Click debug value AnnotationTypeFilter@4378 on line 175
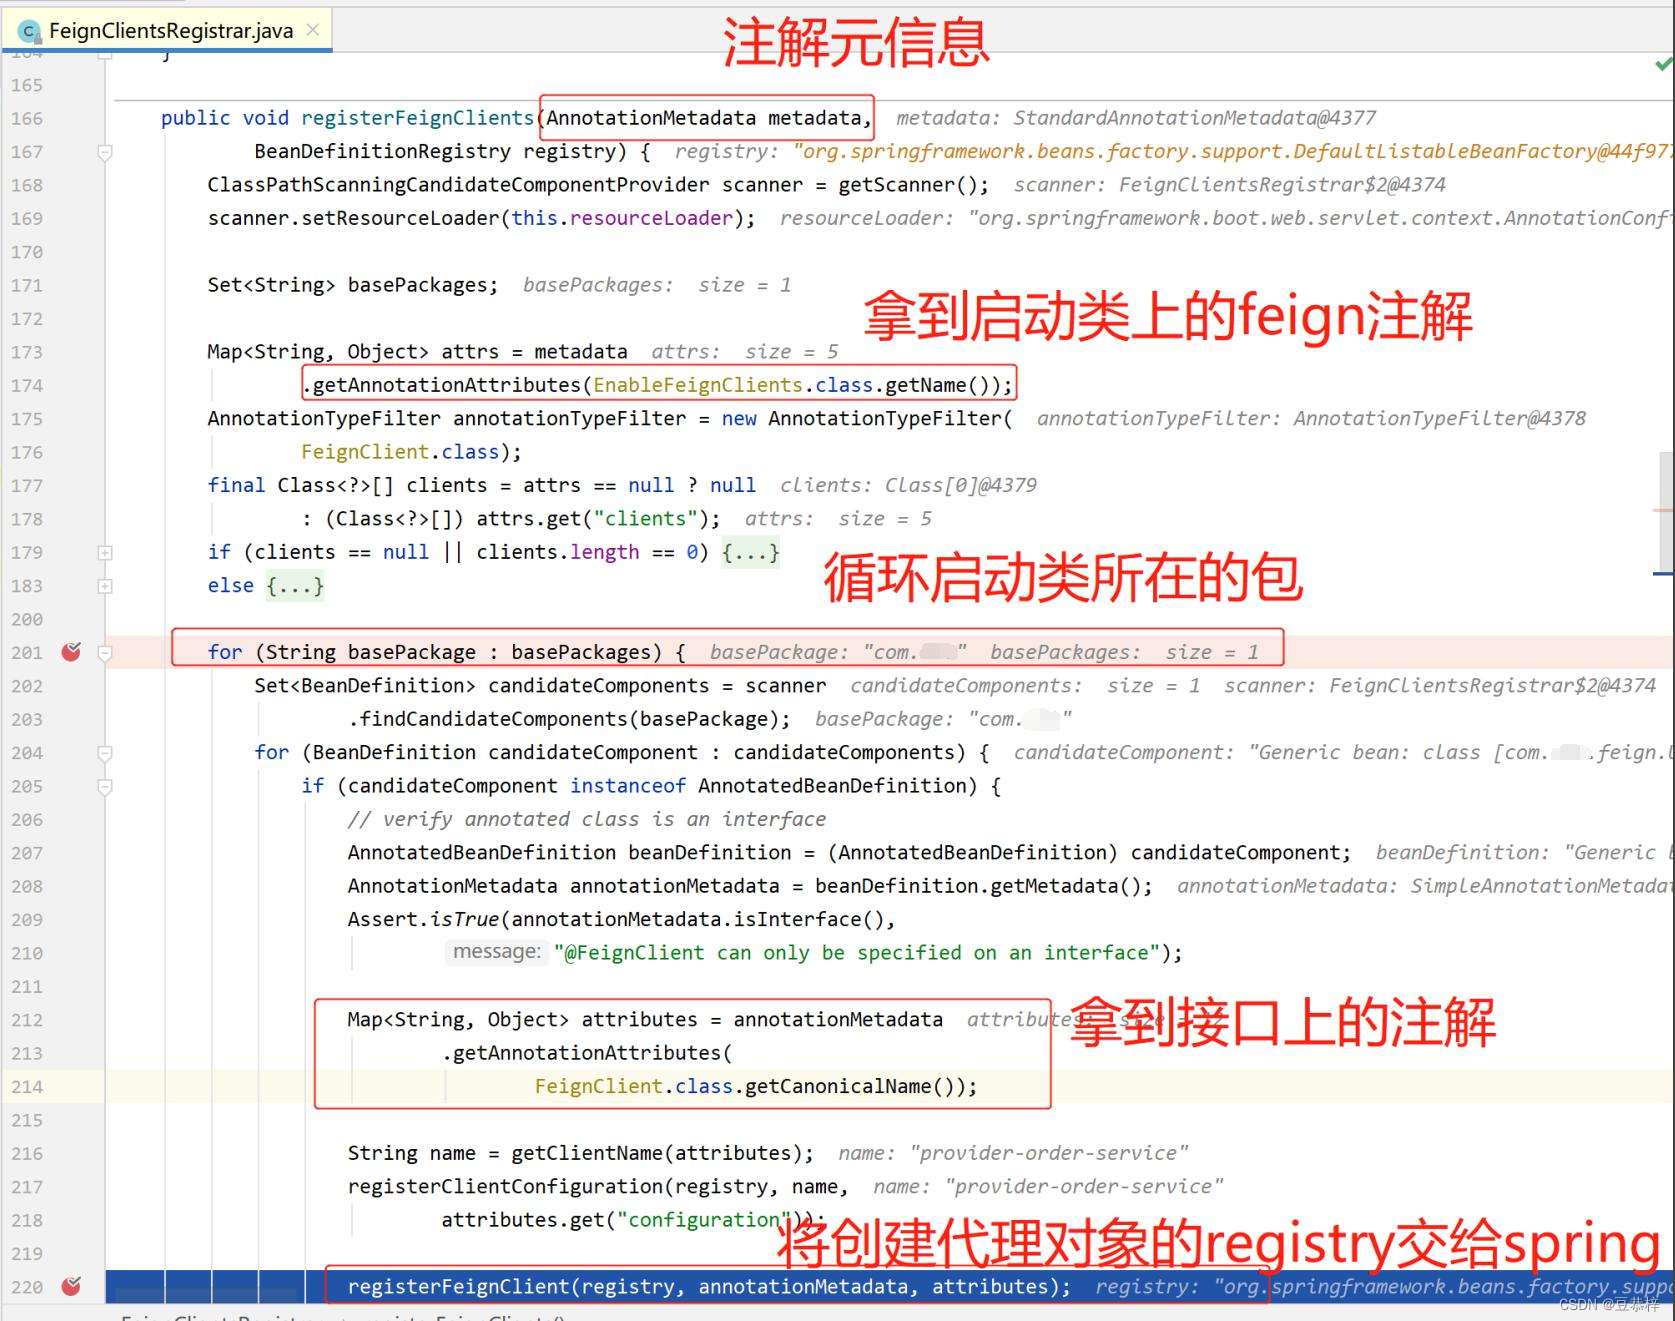 point(1439,418)
